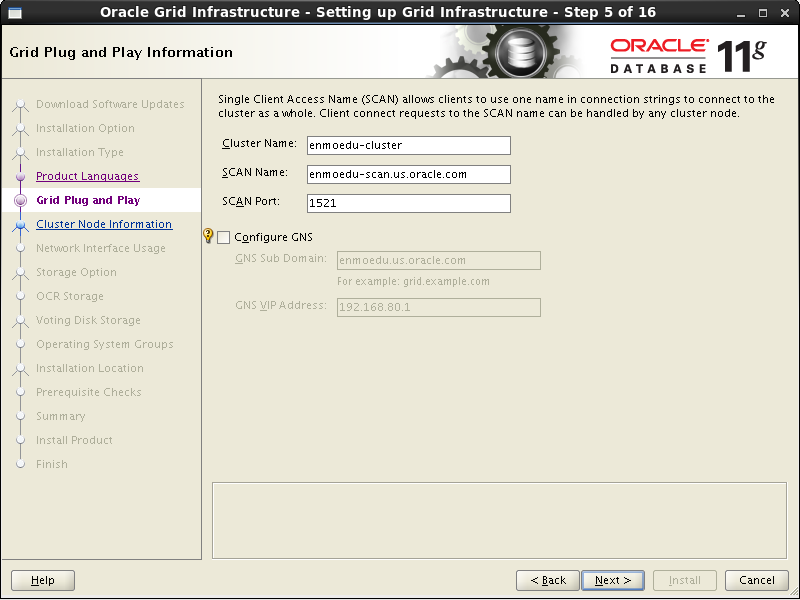The image size is (800, 600).
Task: Click the Operating System Groups step
Action: click(105, 344)
